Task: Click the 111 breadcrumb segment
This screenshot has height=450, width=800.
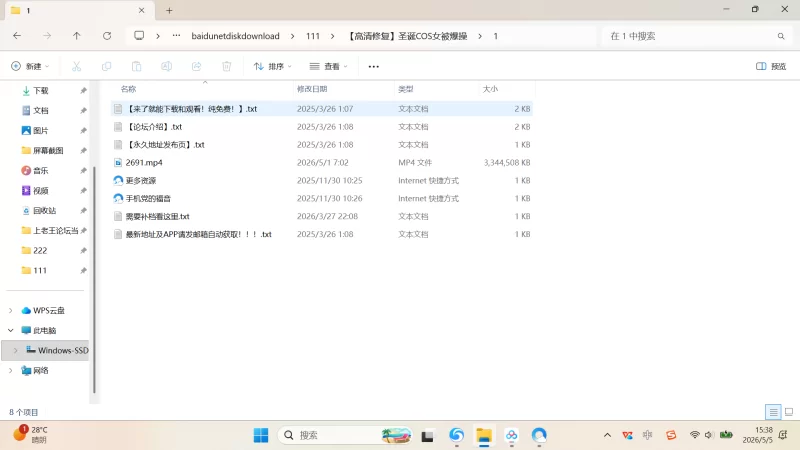Action: coord(313,36)
